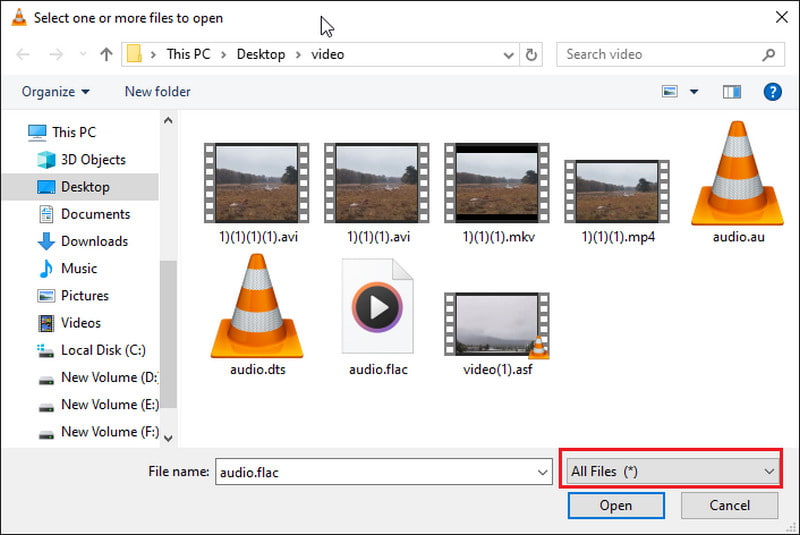Click the New folder button
The height and width of the screenshot is (535, 800).
(x=157, y=92)
